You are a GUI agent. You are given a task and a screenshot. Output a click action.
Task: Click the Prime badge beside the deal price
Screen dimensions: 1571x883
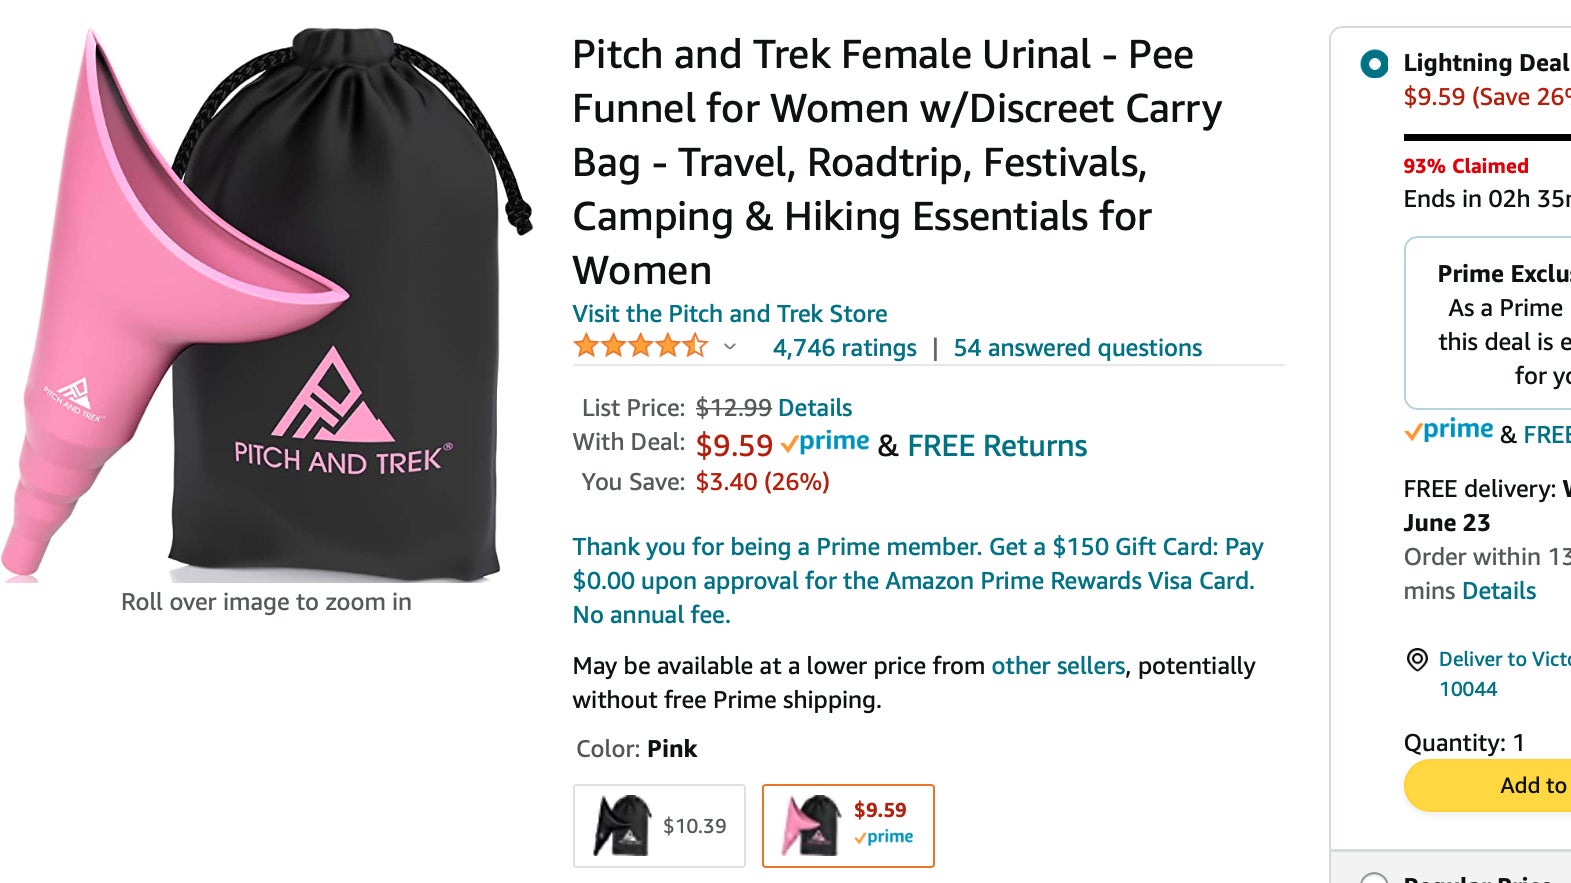click(824, 441)
